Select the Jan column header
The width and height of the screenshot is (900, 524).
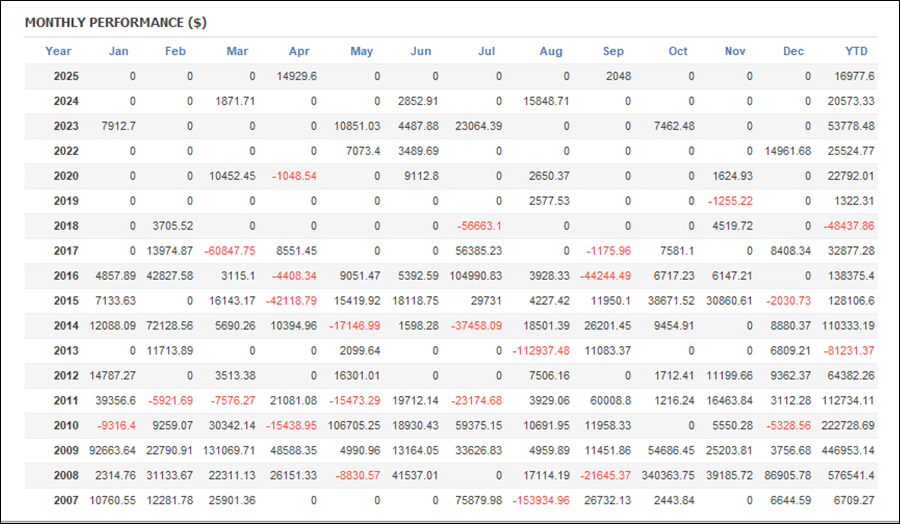119,51
